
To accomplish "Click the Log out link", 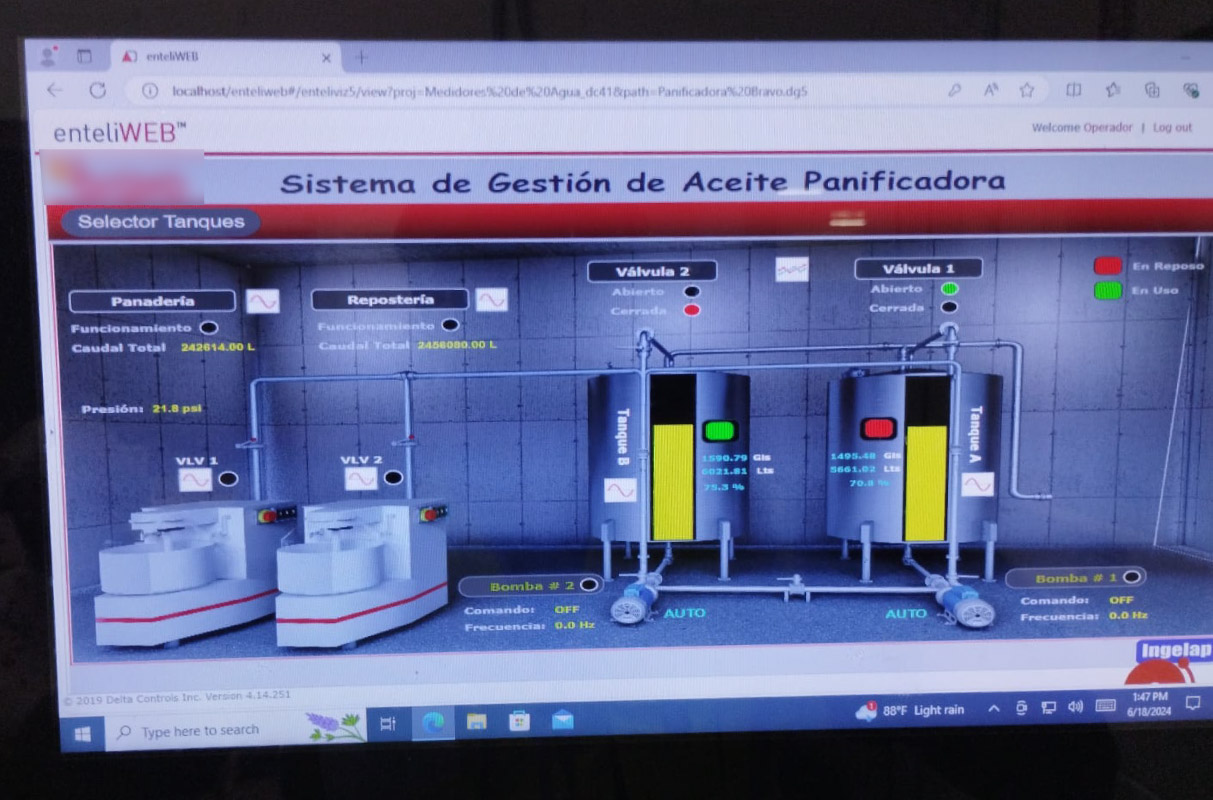I will point(1172,128).
